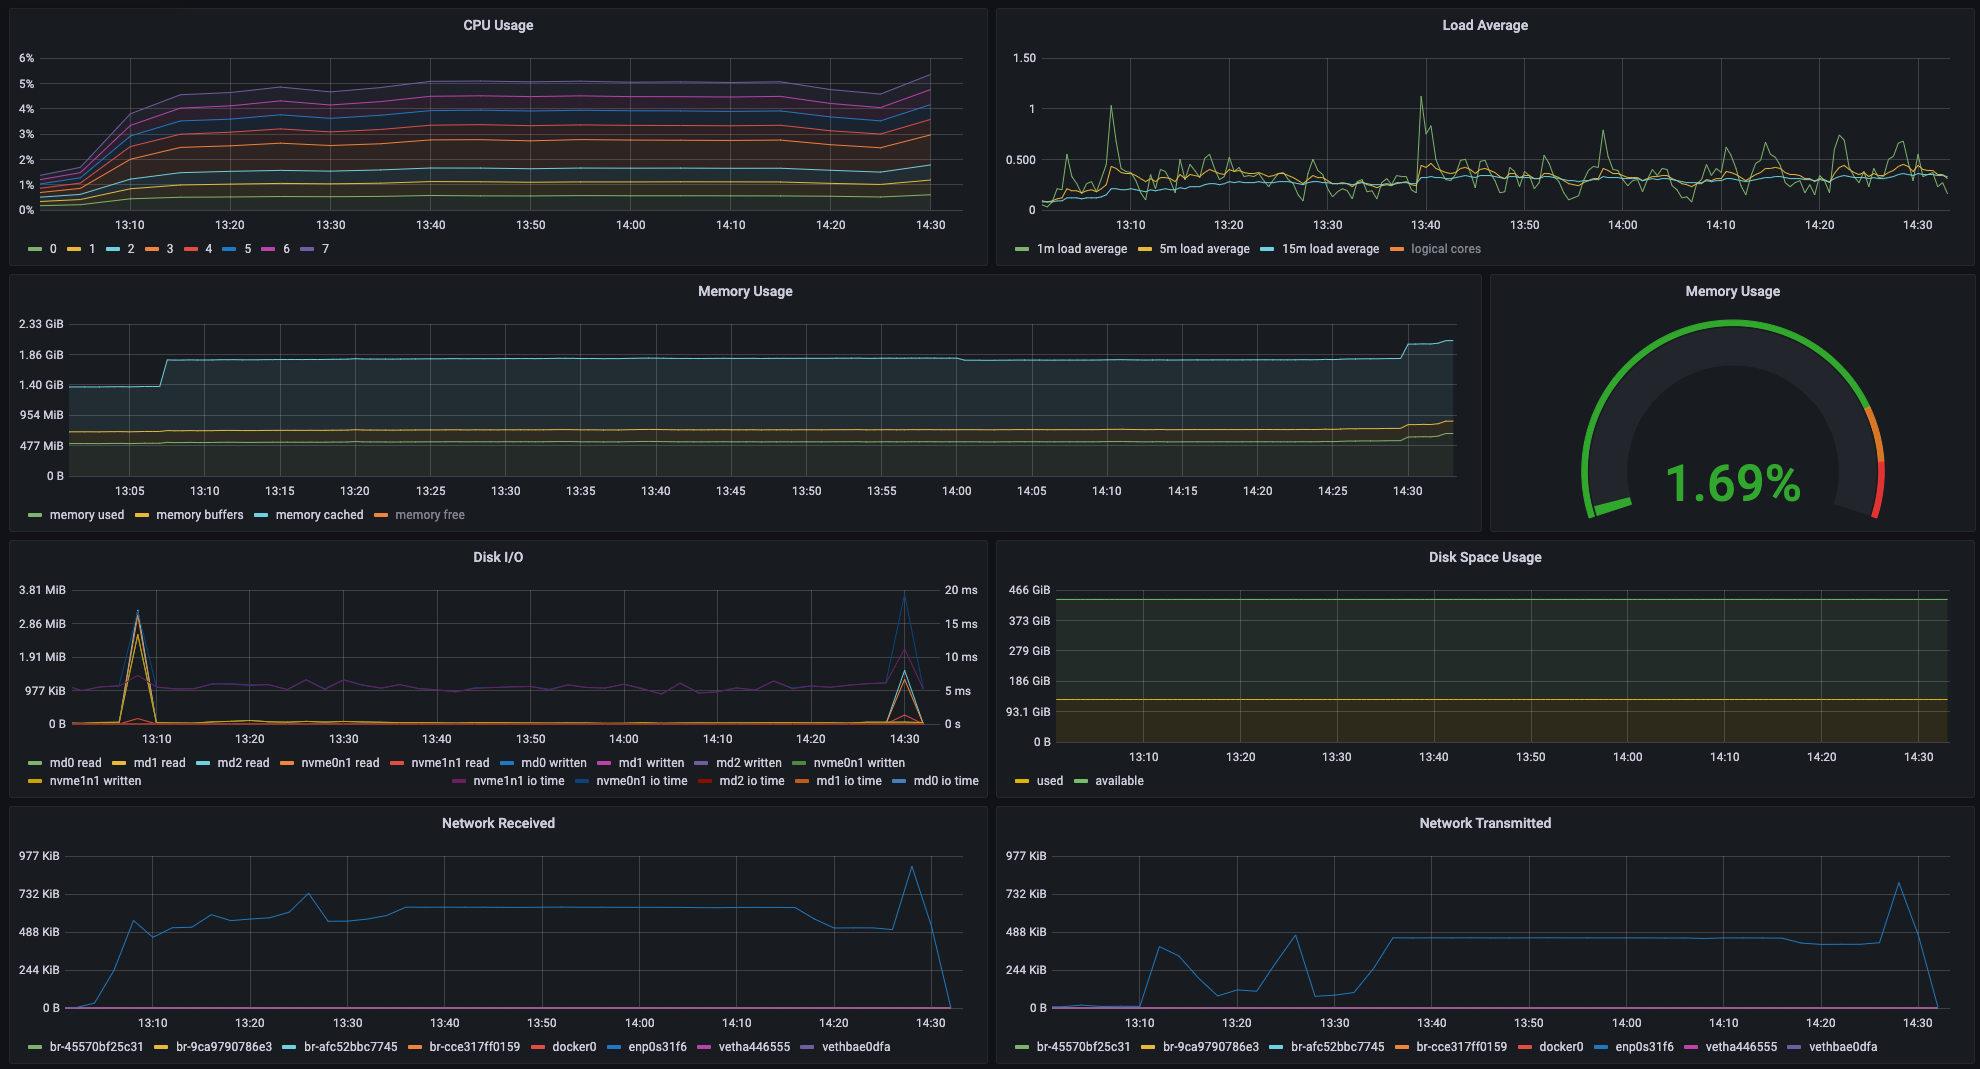Image resolution: width=1980 pixels, height=1069 pixels.
Task: Select the 'used' legend entry in Disk Space Usage
Action: point(1048,780)
